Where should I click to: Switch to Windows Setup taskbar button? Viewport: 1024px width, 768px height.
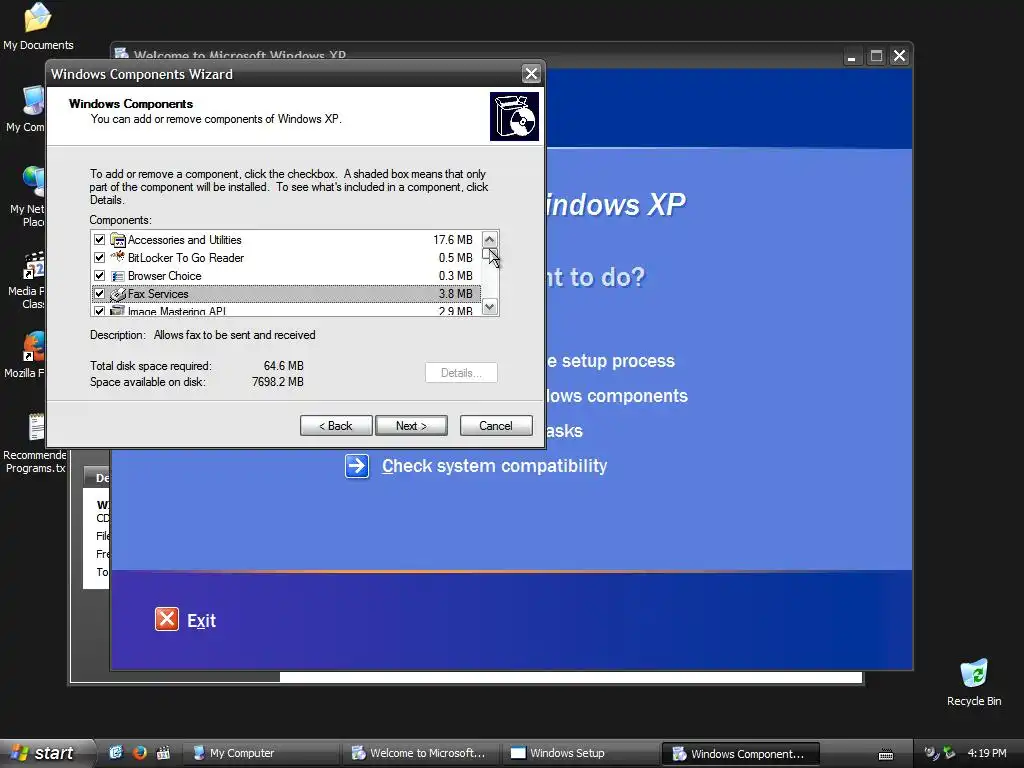click(581, 754)
